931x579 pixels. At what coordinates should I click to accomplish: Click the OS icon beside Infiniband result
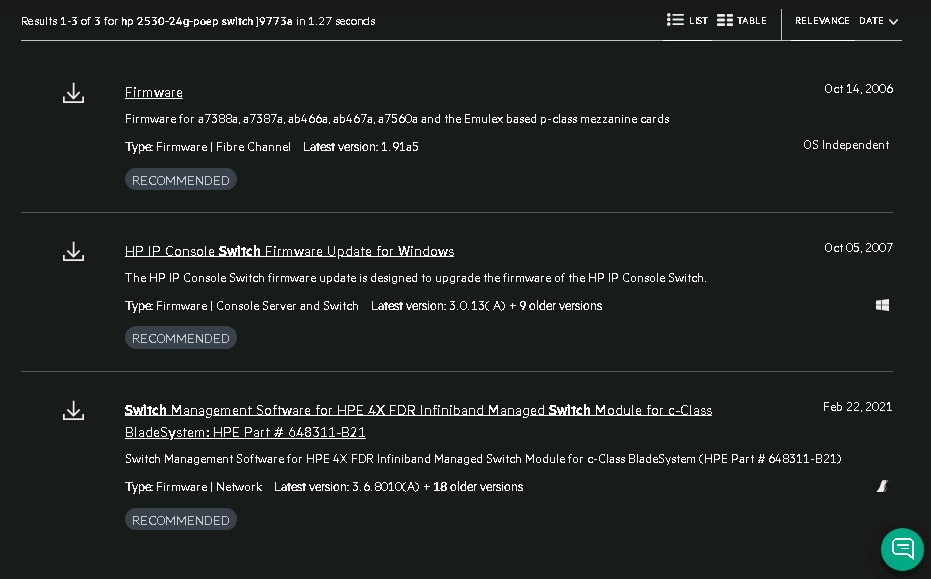click(x=882, y=486)
